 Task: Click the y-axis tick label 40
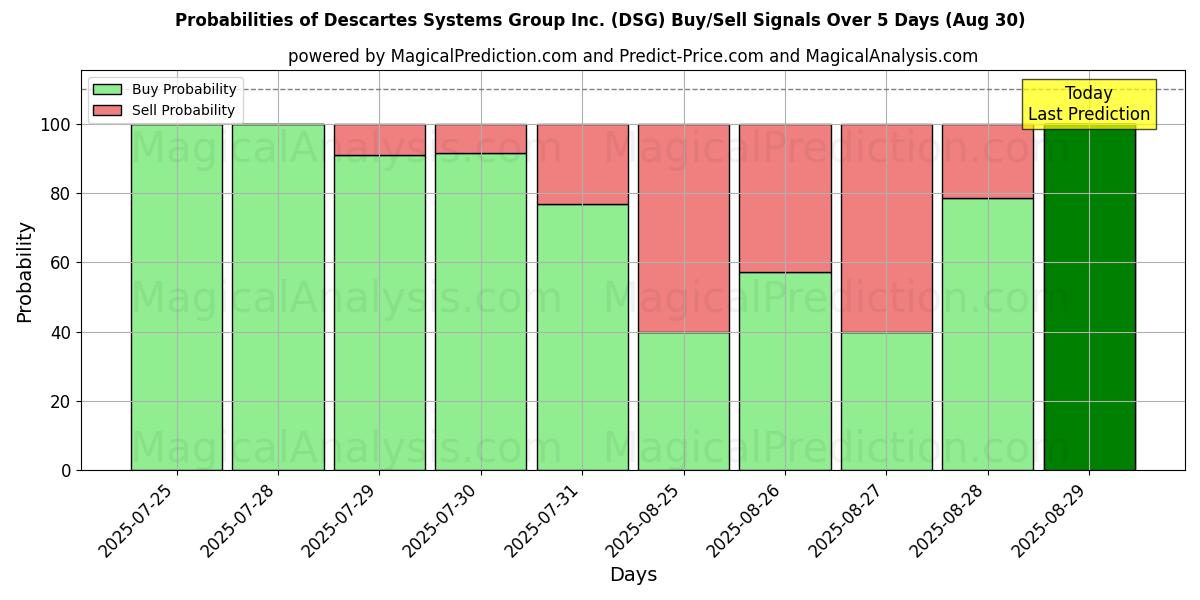coord(62,332)
